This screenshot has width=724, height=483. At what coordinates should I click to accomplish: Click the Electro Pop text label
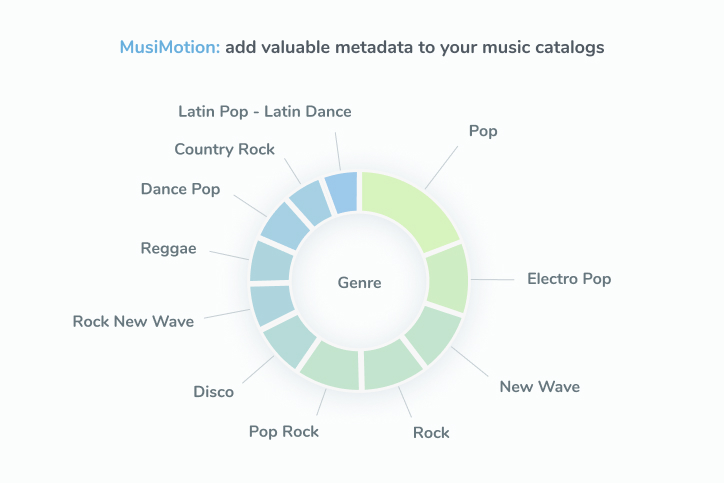[569, 279]
